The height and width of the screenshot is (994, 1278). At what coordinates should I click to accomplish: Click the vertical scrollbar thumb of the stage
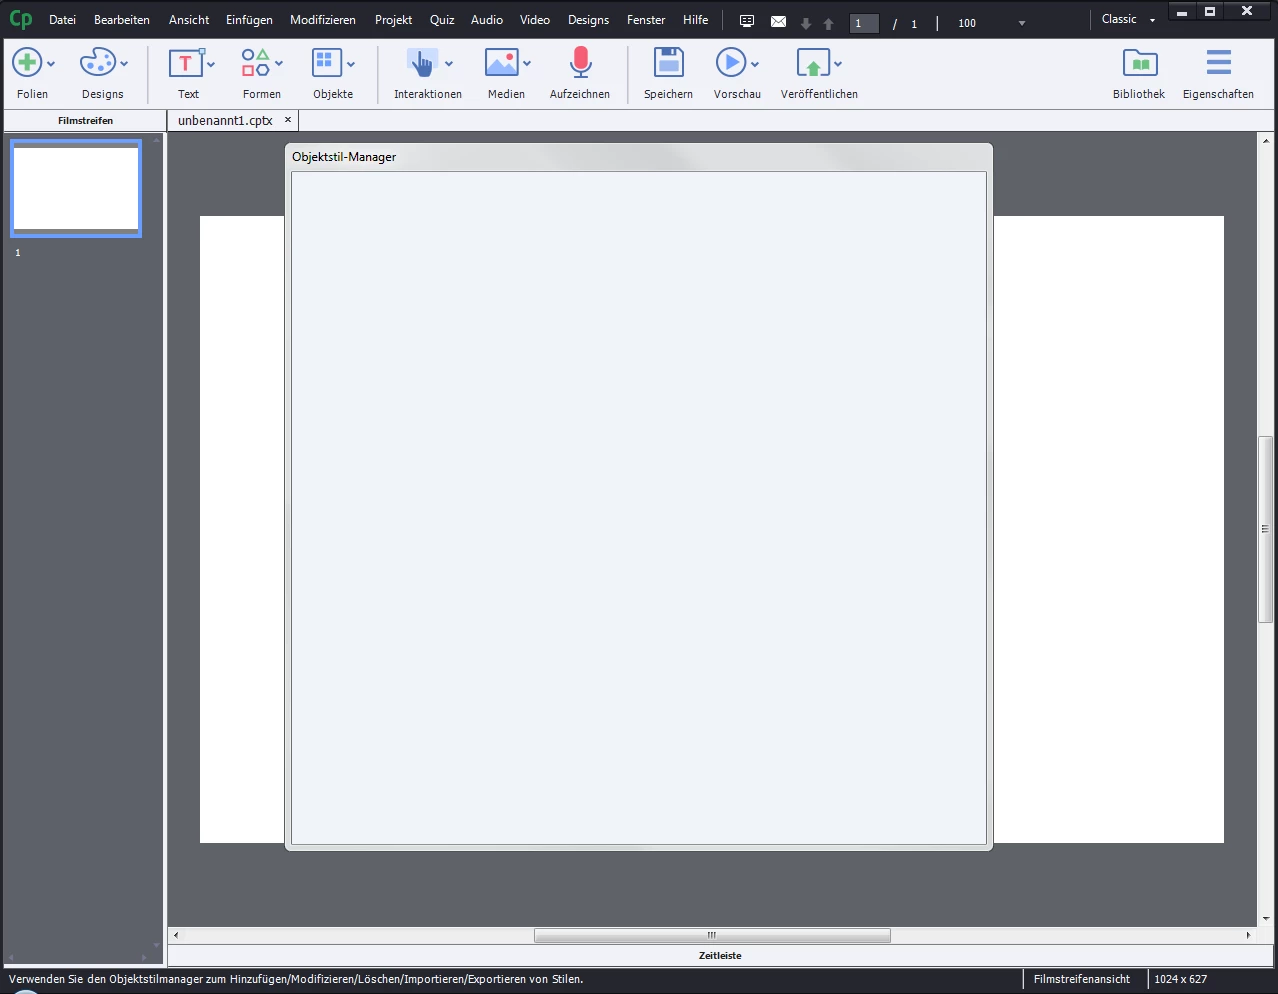click(1265, 529)
